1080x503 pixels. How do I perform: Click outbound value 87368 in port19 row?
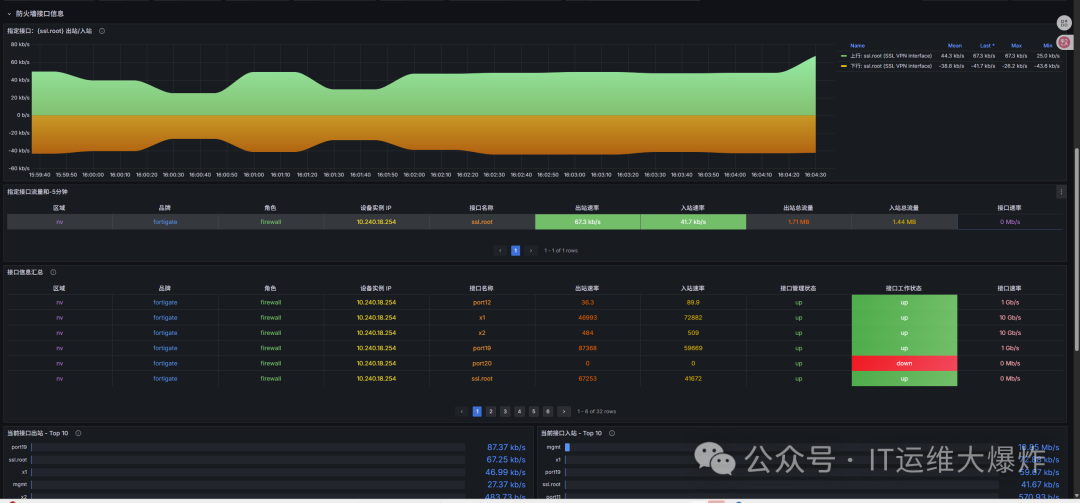point(588,348)
